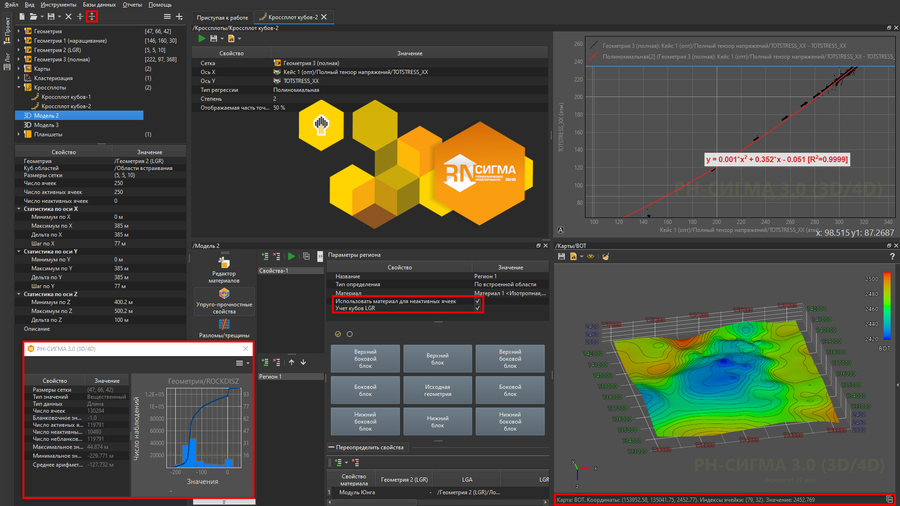This screenshot has height=506, width=900.
Task: Expand the Карты tree node
Action: tap(19, 70)
